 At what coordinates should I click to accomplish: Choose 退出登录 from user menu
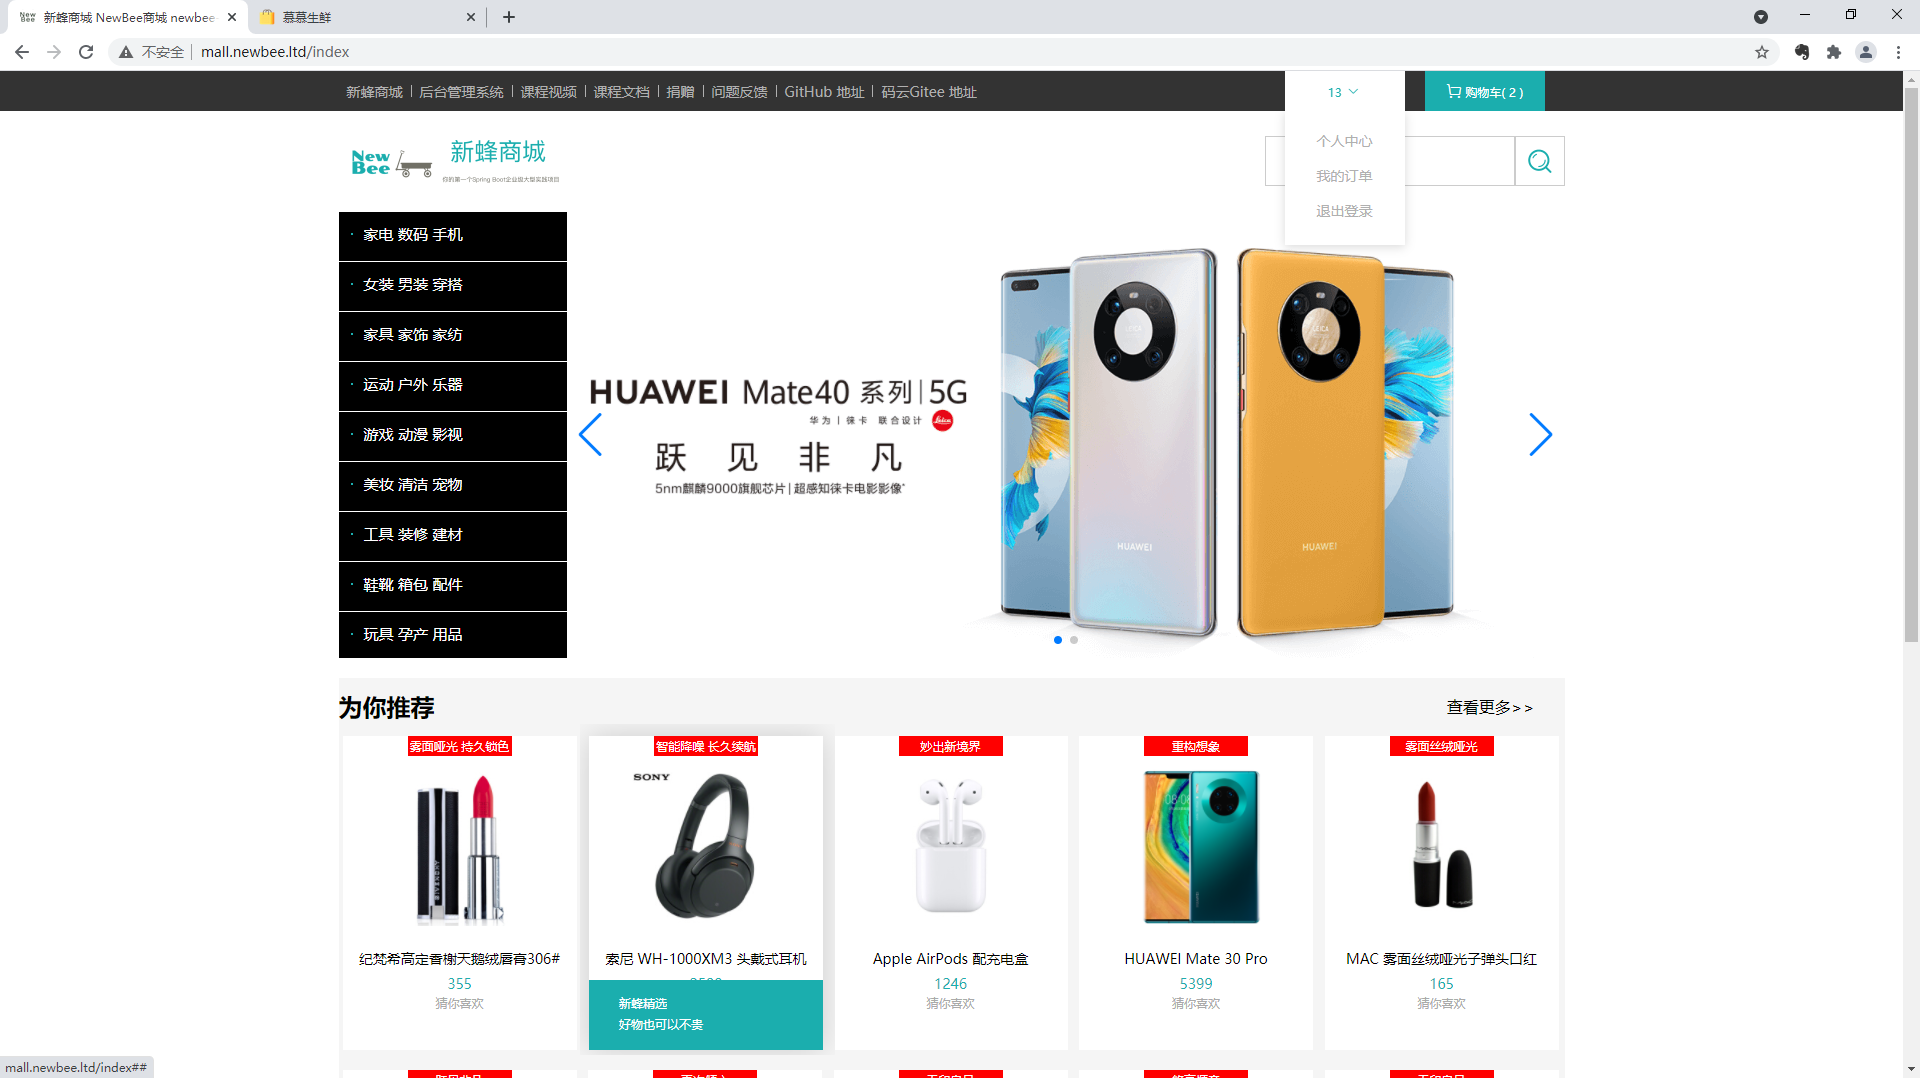tap(1344, 211)
